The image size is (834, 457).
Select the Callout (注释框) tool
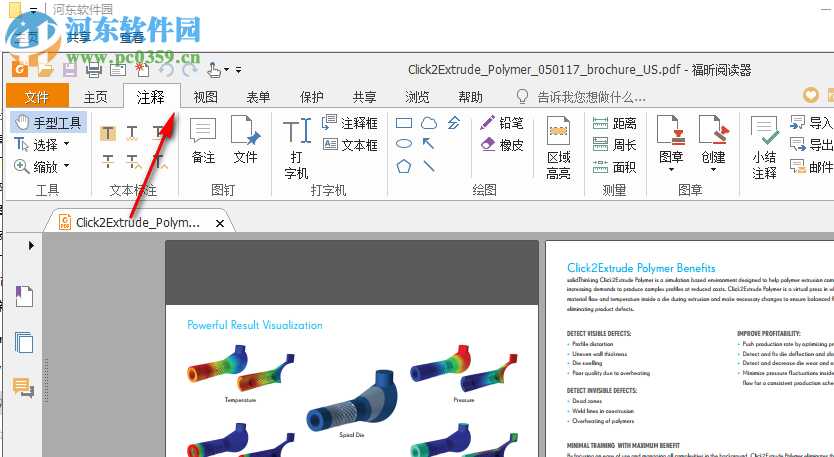pyautogui.click(x=350, y=123)
